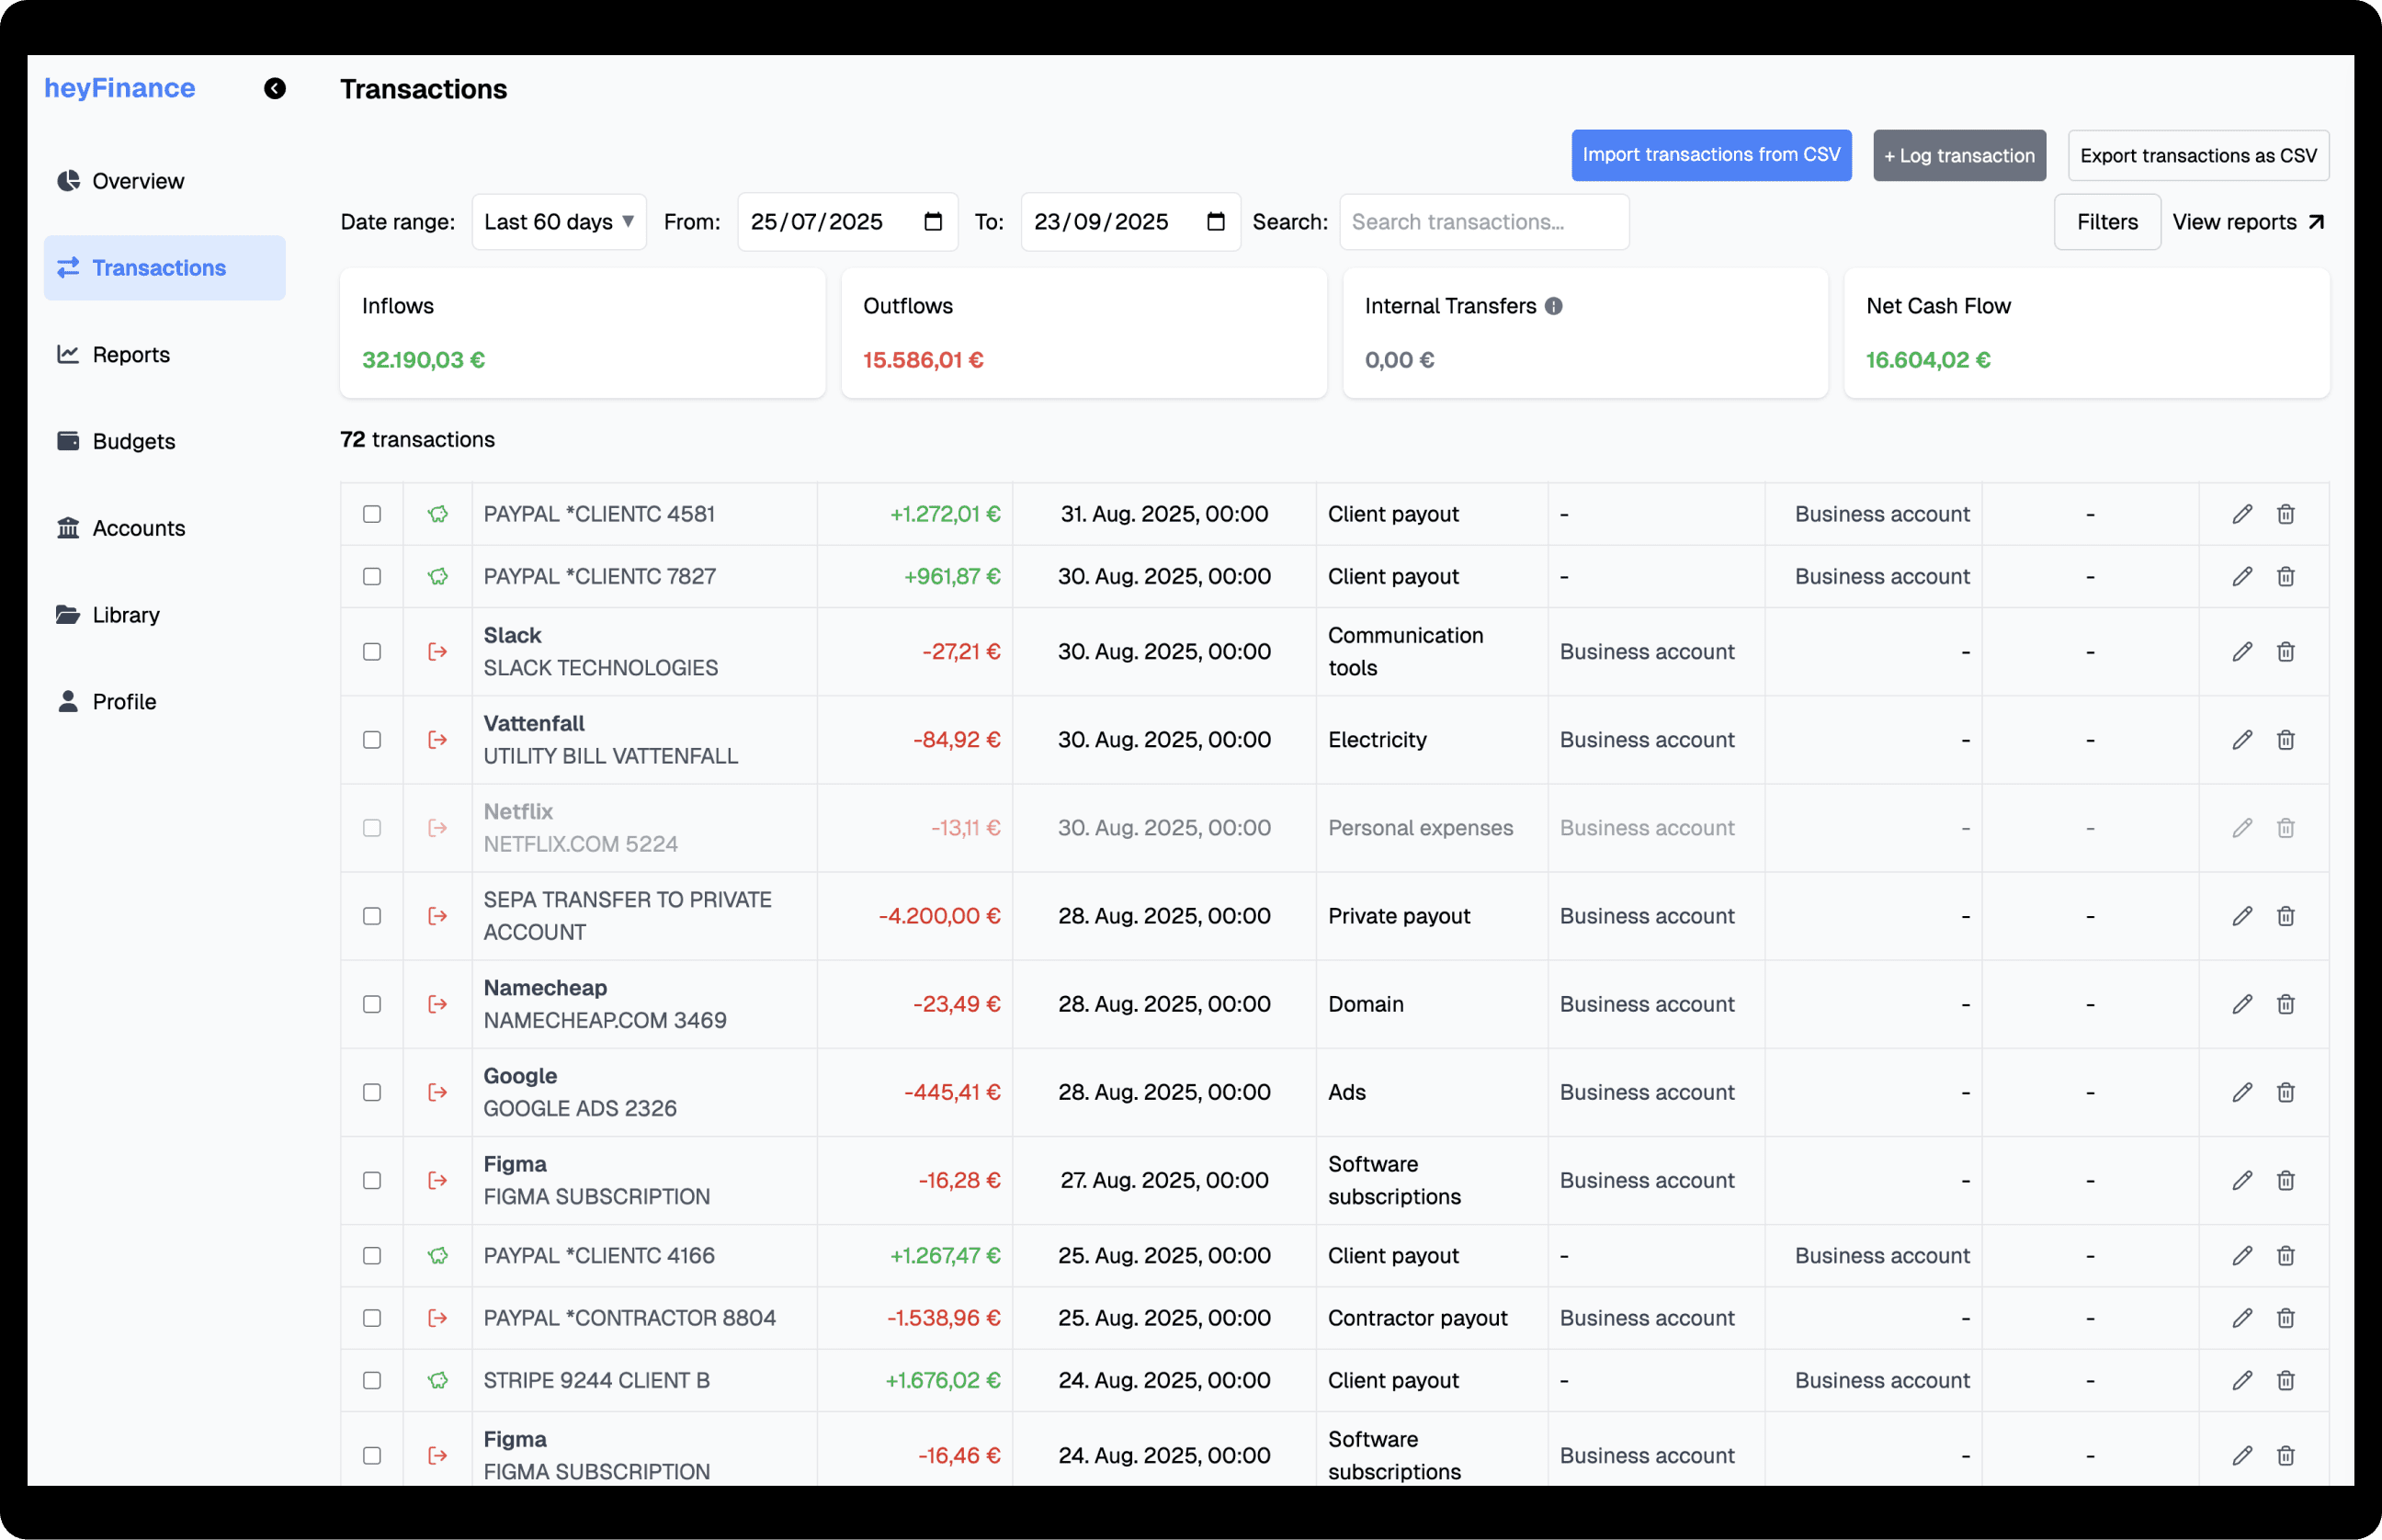Tick the STRIPE 9244 CLIENT B checkbox
This screenshot has width=2382, height=1540.
tap(372, 1381)
